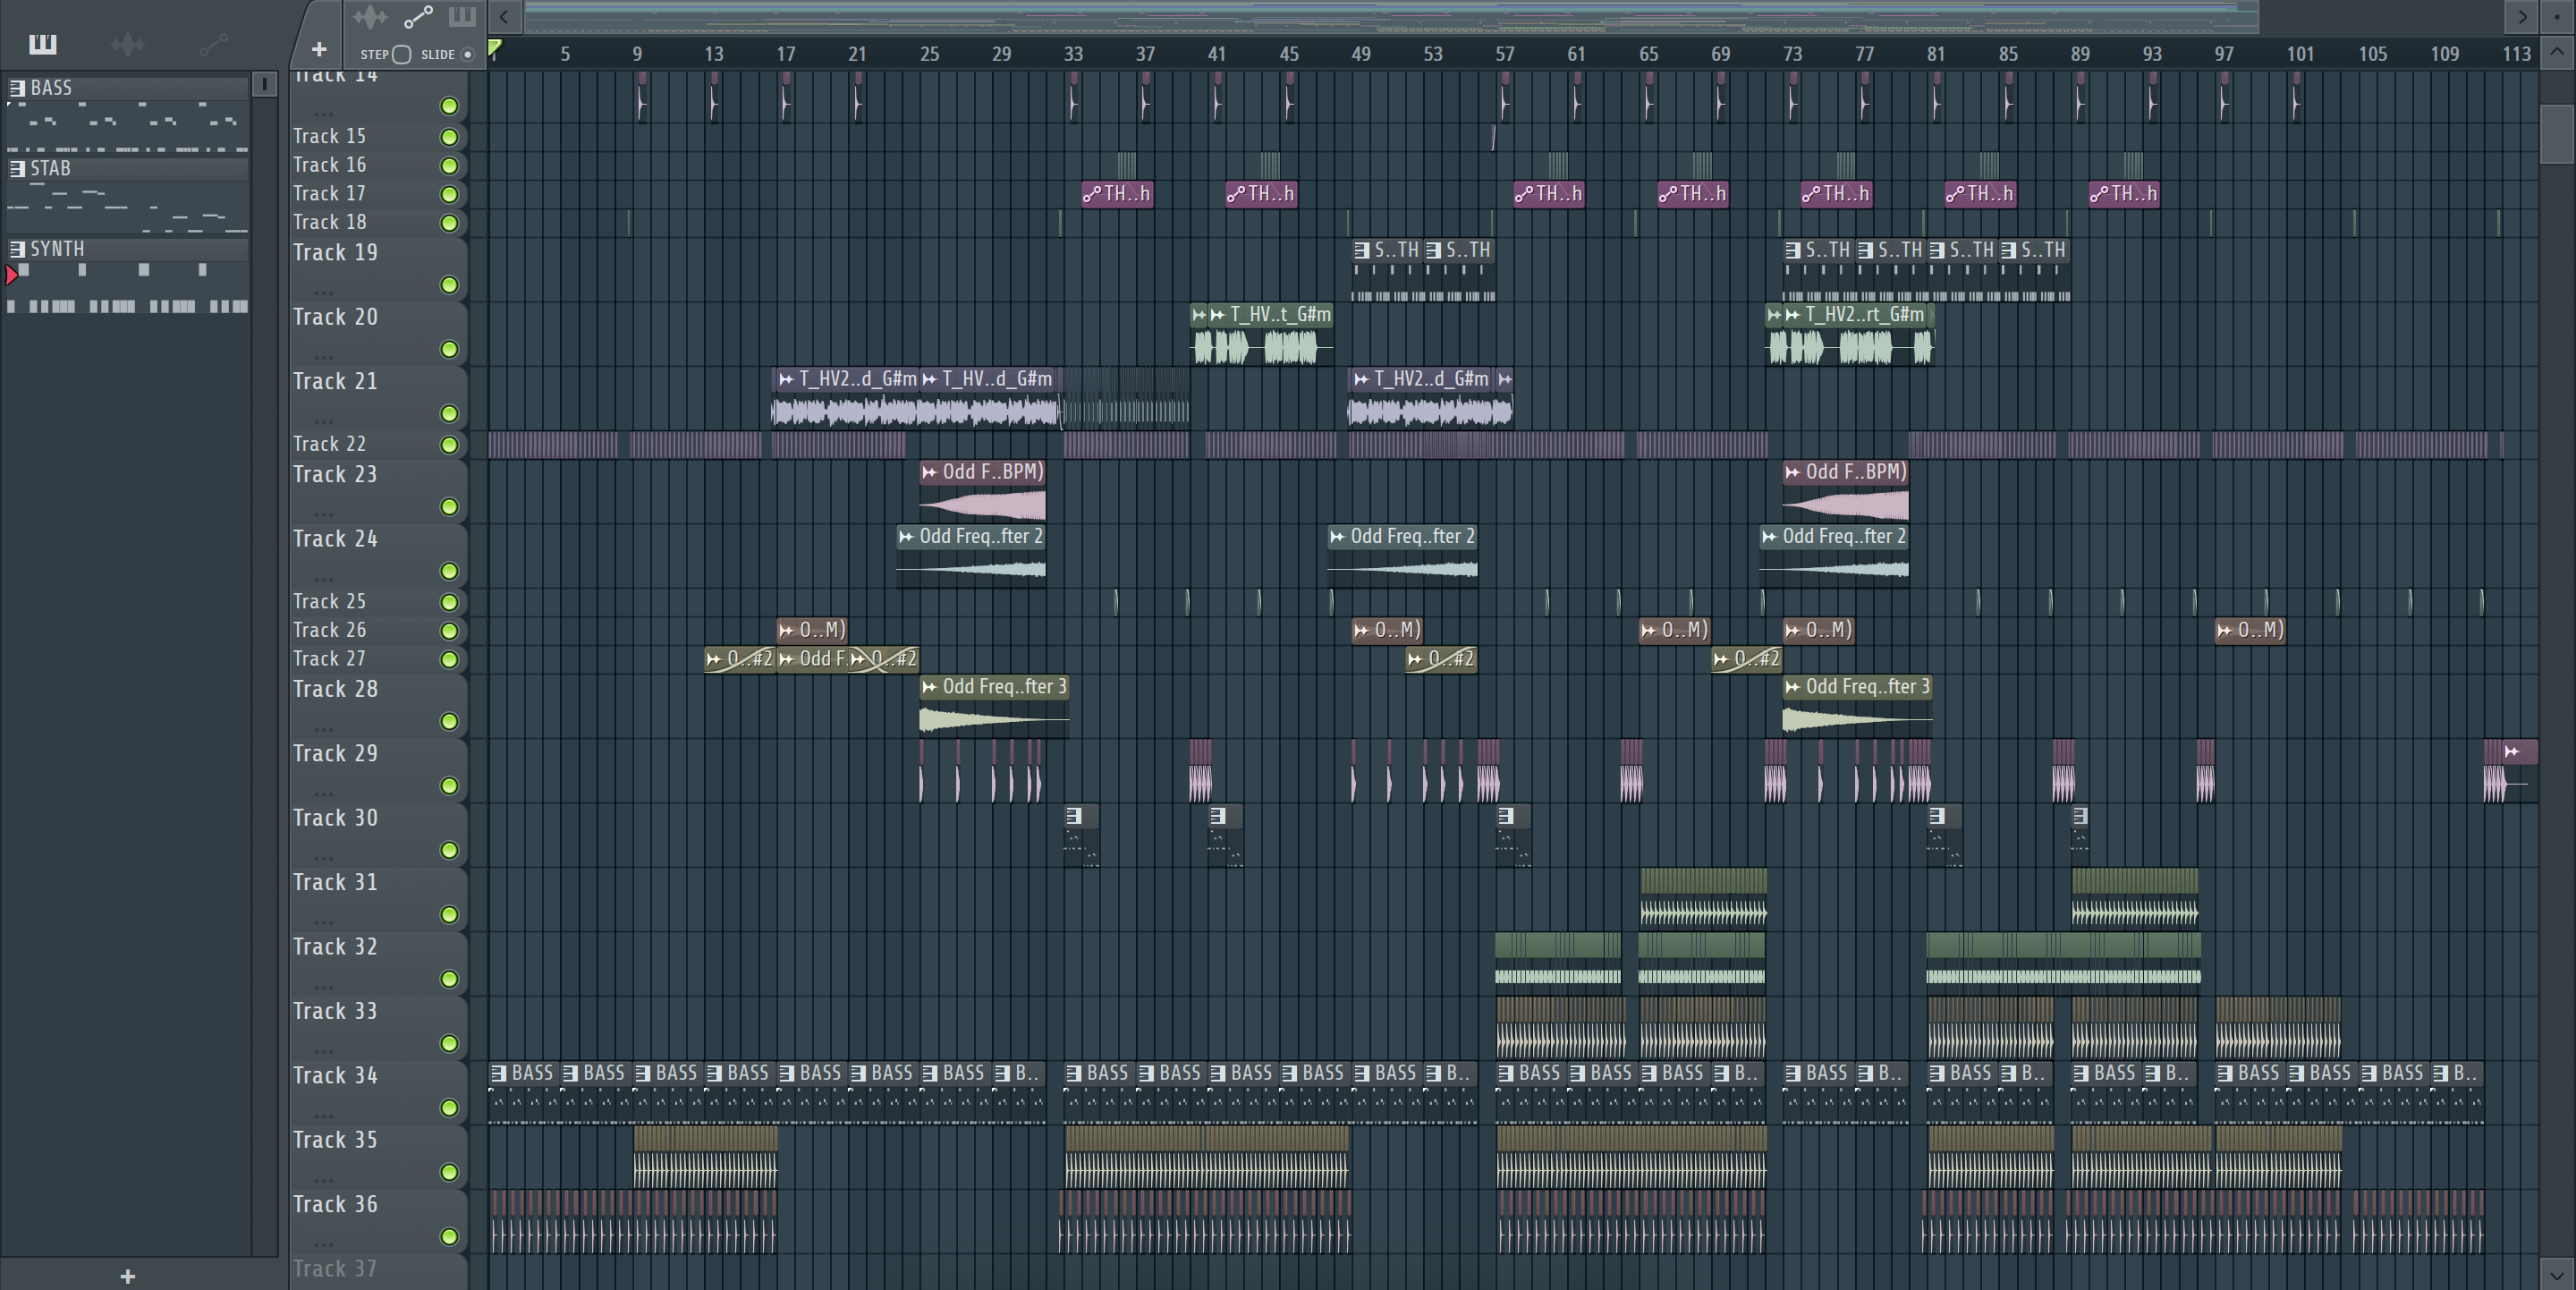Open menu of first Odd F..BPM) clip
Screen dimensions: 2576x1290
click(x=930, y=472)
